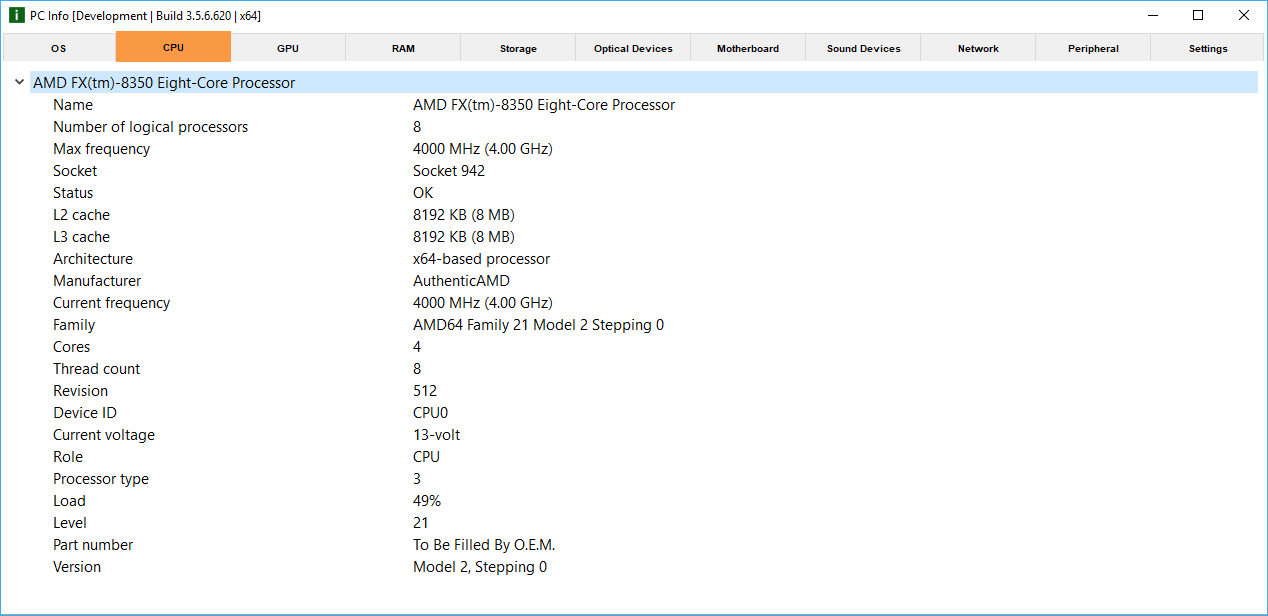This screenshot has width=1268, height=616.
Task: Minimize the PC Info window
Action: (1153, 15)
